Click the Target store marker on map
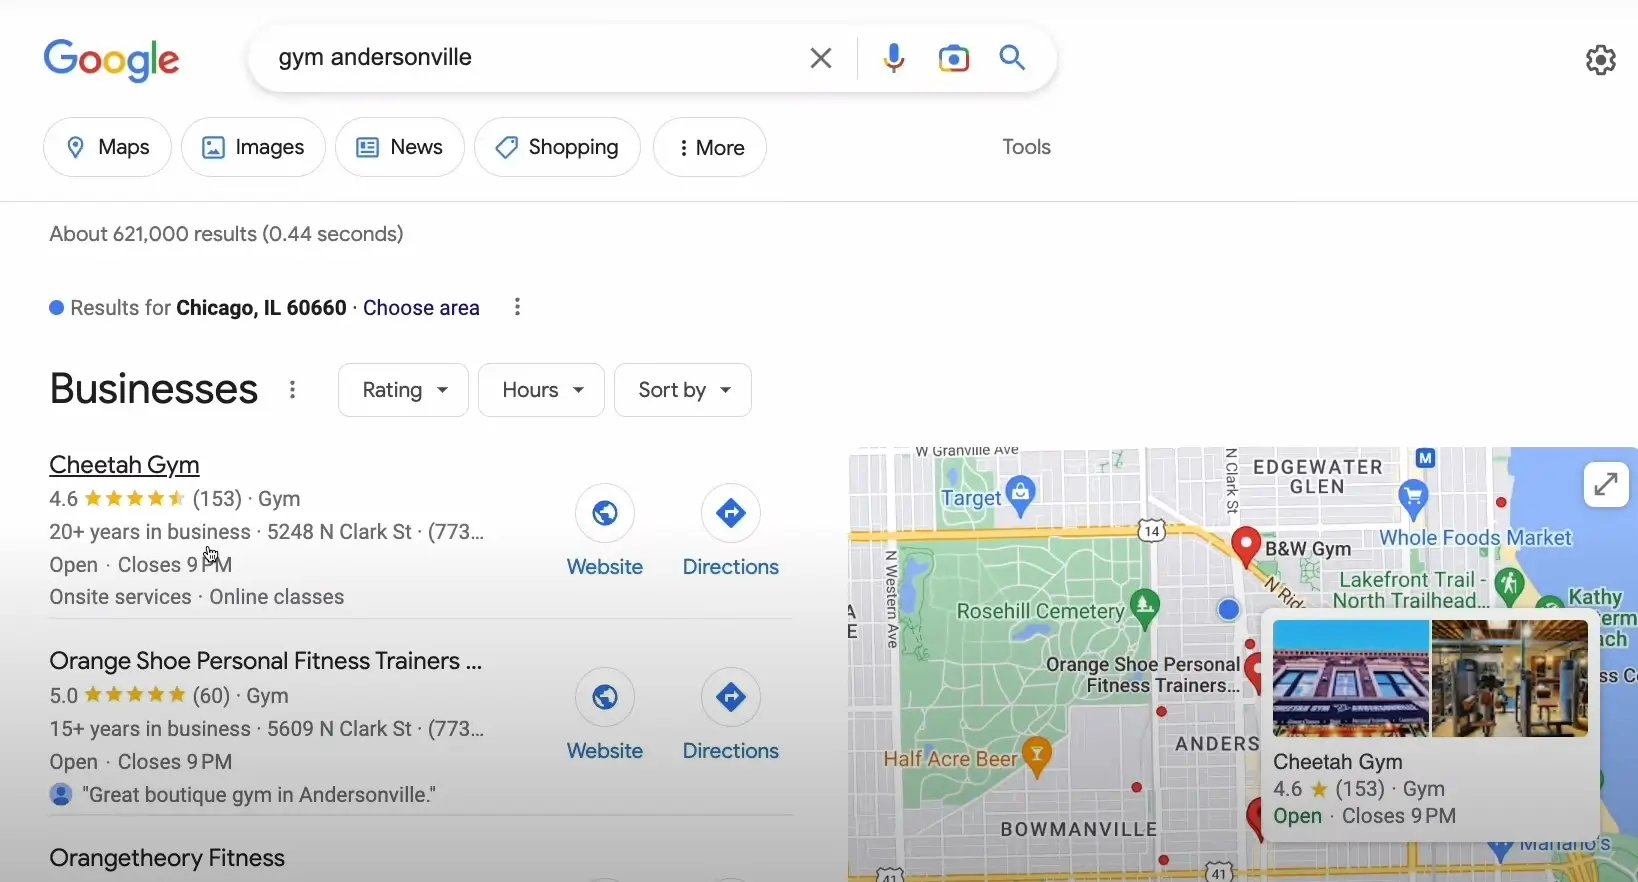The height and width of the screenshot is (882, 1638). 1021,497
